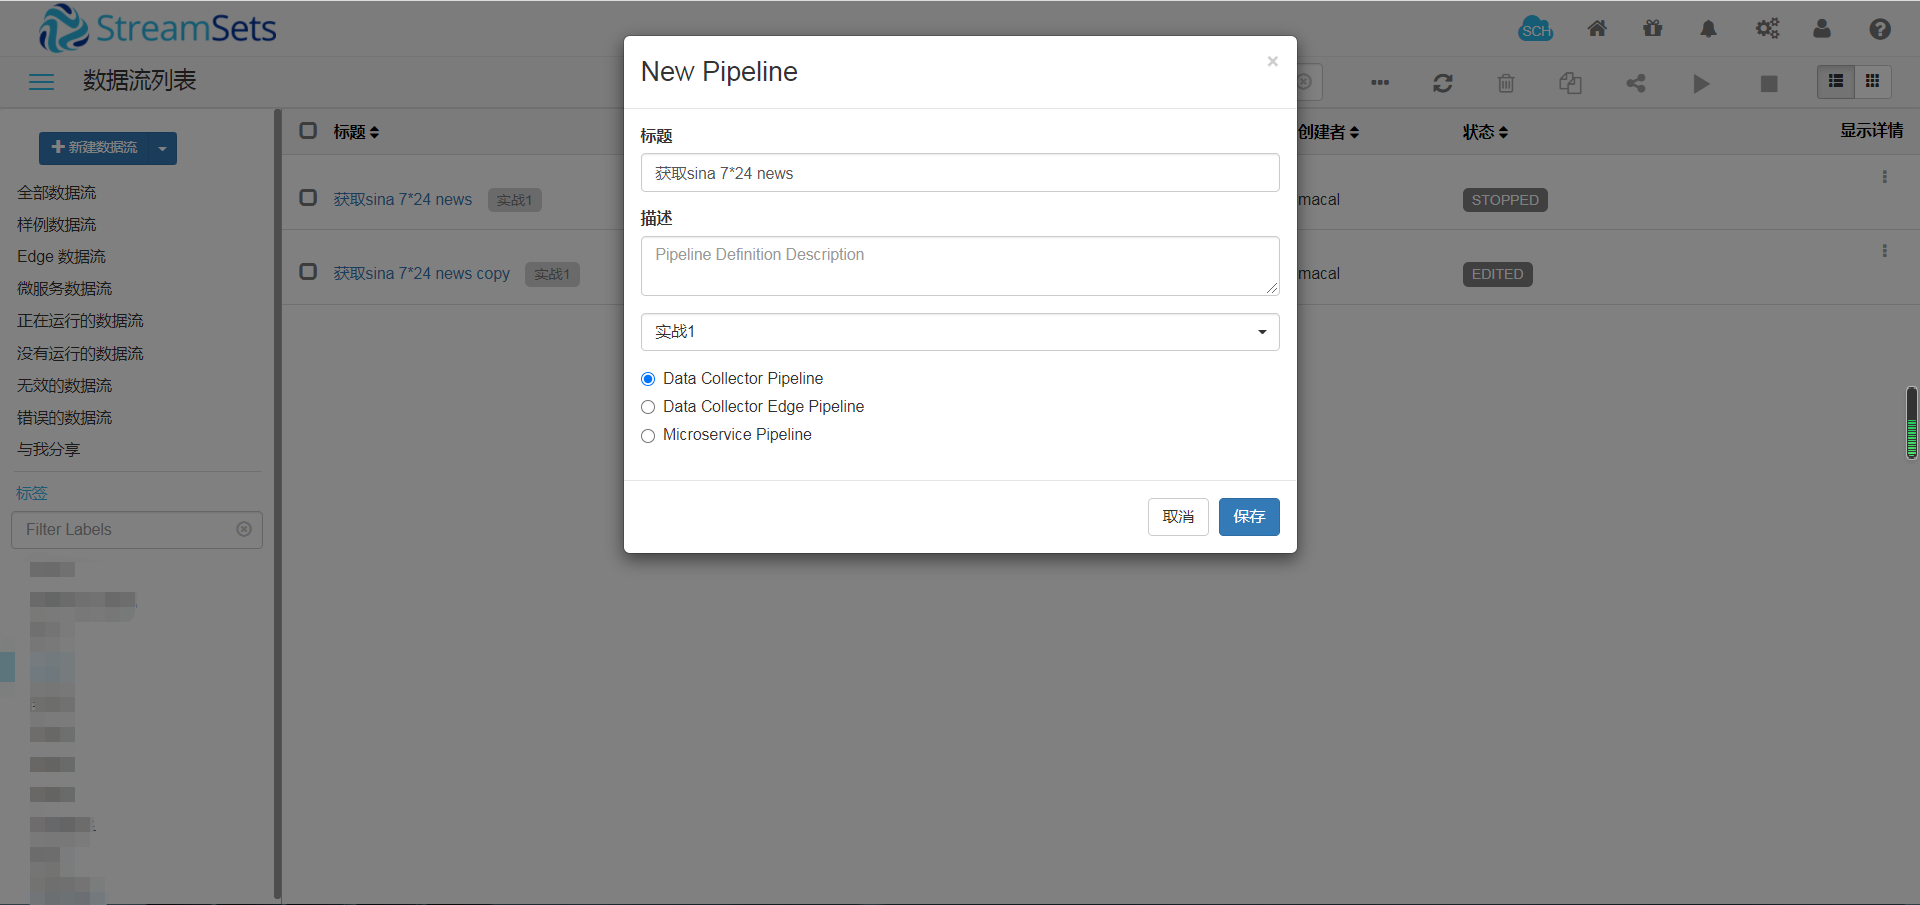The height and width of the screenshot is (905, 1920).
Task: Click the home icon in the header
Action: point(1597,29)
